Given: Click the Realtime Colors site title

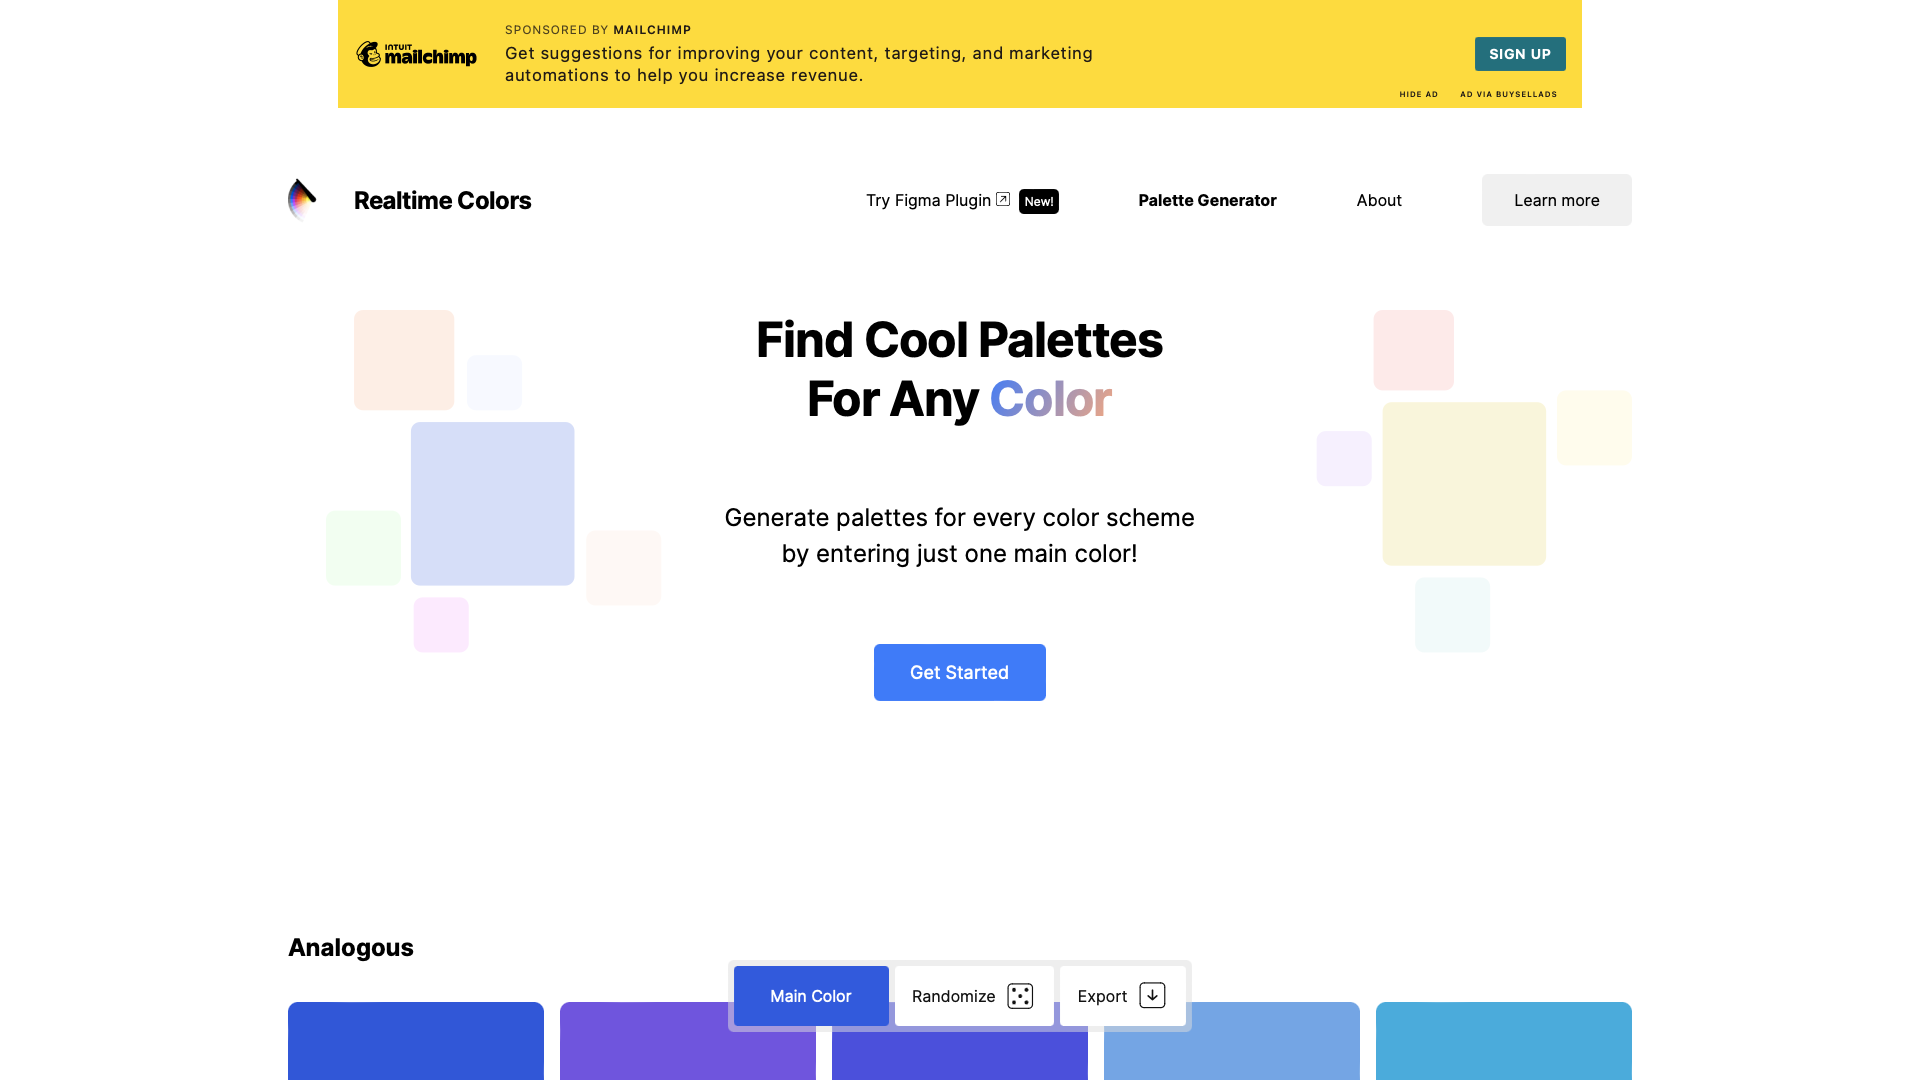Looking at the screenshot, I should coord(442,200).
